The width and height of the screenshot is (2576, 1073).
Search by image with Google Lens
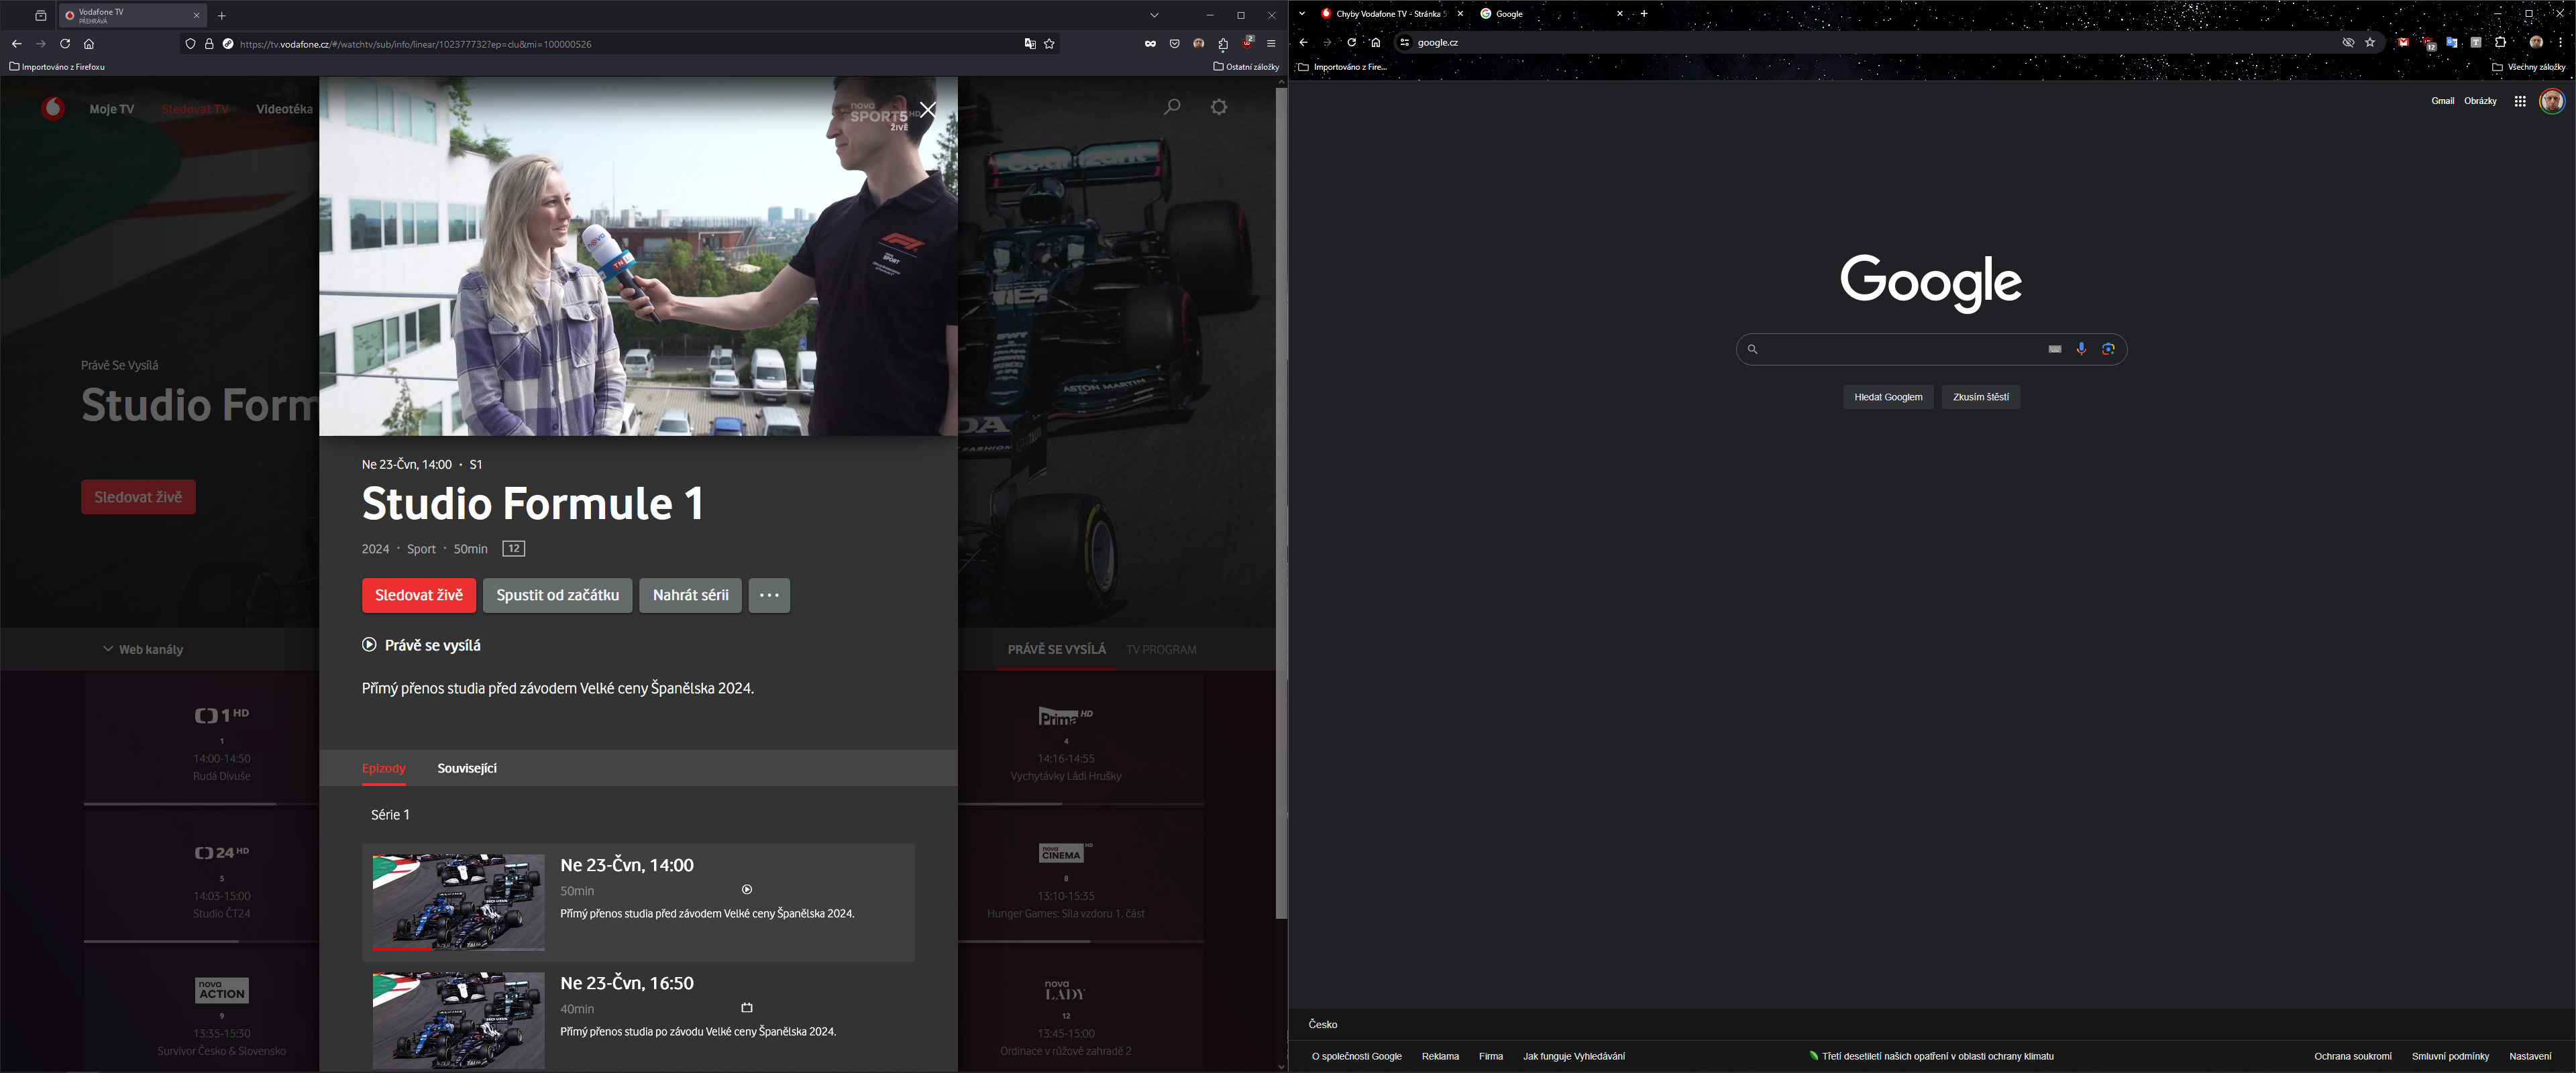tap(2108, 349)
